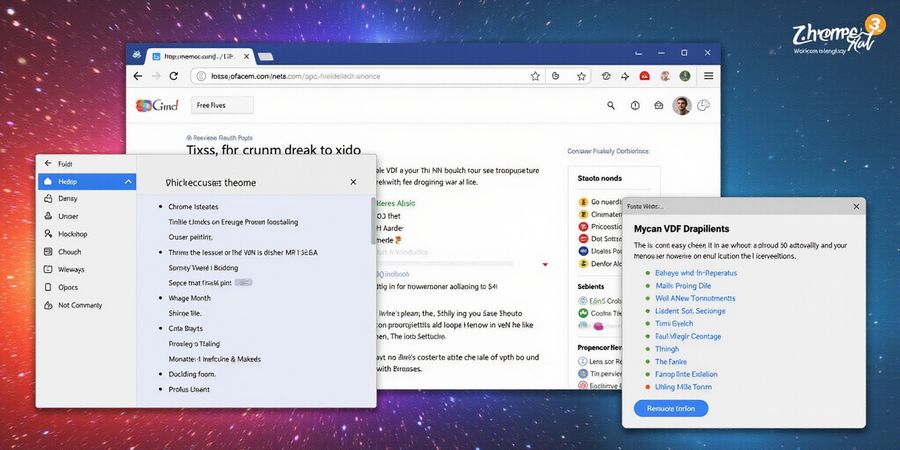The image size is (900, 450).
Task: Click the icon at browser title bar's left
Action: [x=137, y=55]
